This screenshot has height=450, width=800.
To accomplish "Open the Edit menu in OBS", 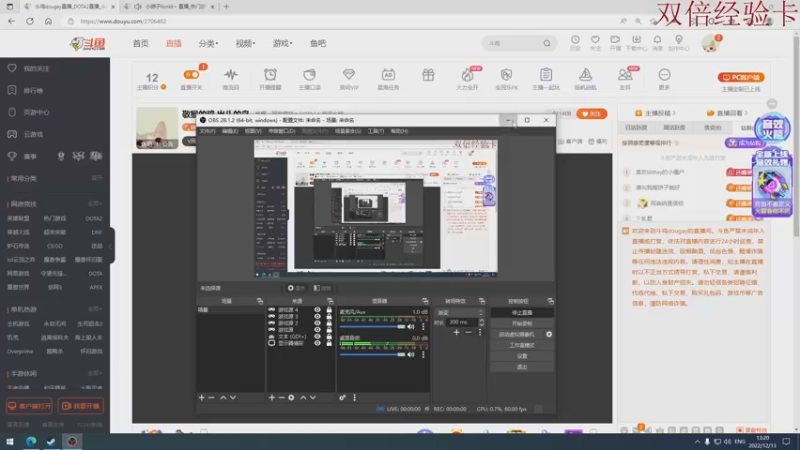I will 230,131.
